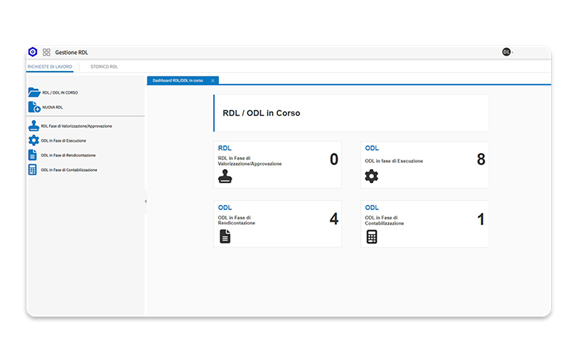Click the count 1 in the Contabilizzazione card

(x=481, y=219)
